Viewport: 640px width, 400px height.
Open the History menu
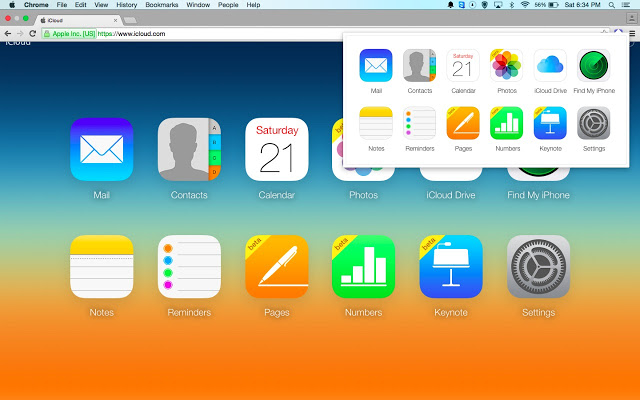coord(127,5)
